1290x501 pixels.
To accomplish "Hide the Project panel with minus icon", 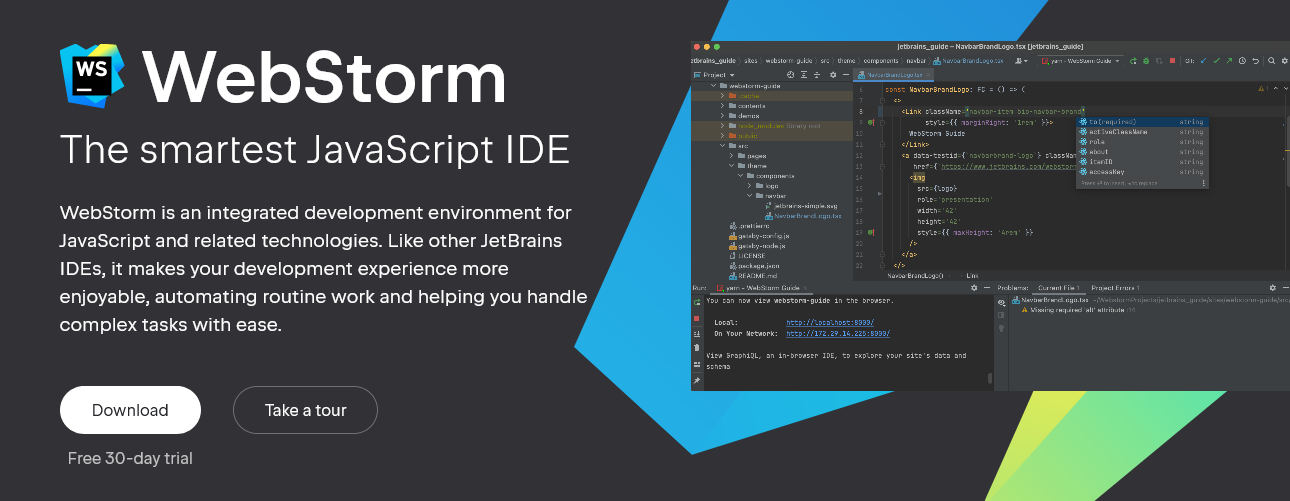I will 846,75.
